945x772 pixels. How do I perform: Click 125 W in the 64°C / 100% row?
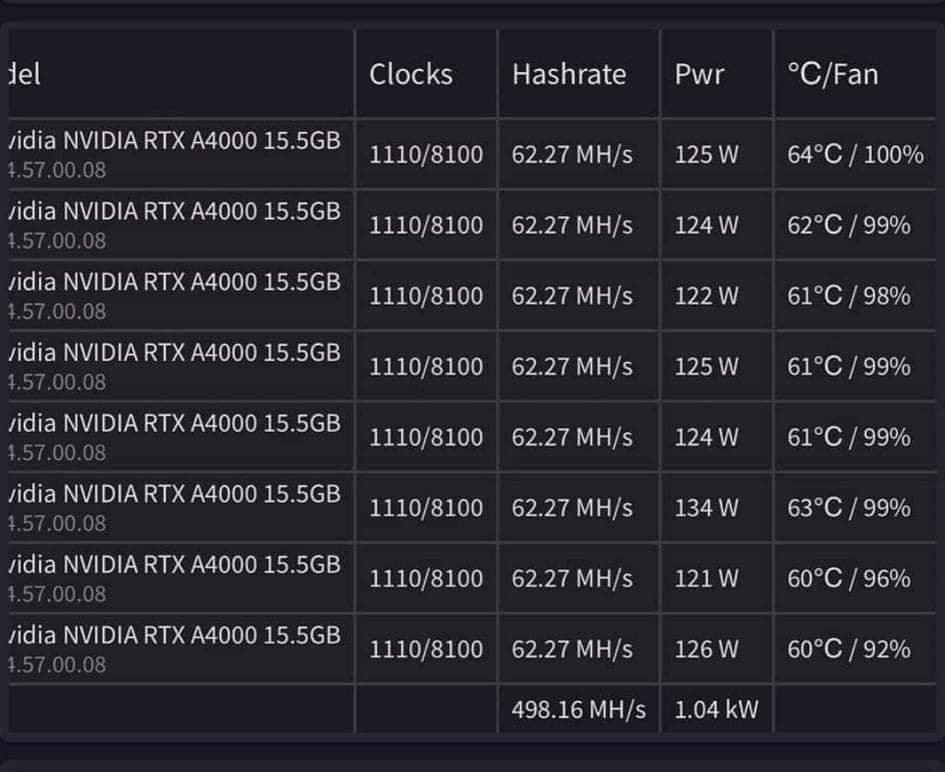tap(706, 155)
